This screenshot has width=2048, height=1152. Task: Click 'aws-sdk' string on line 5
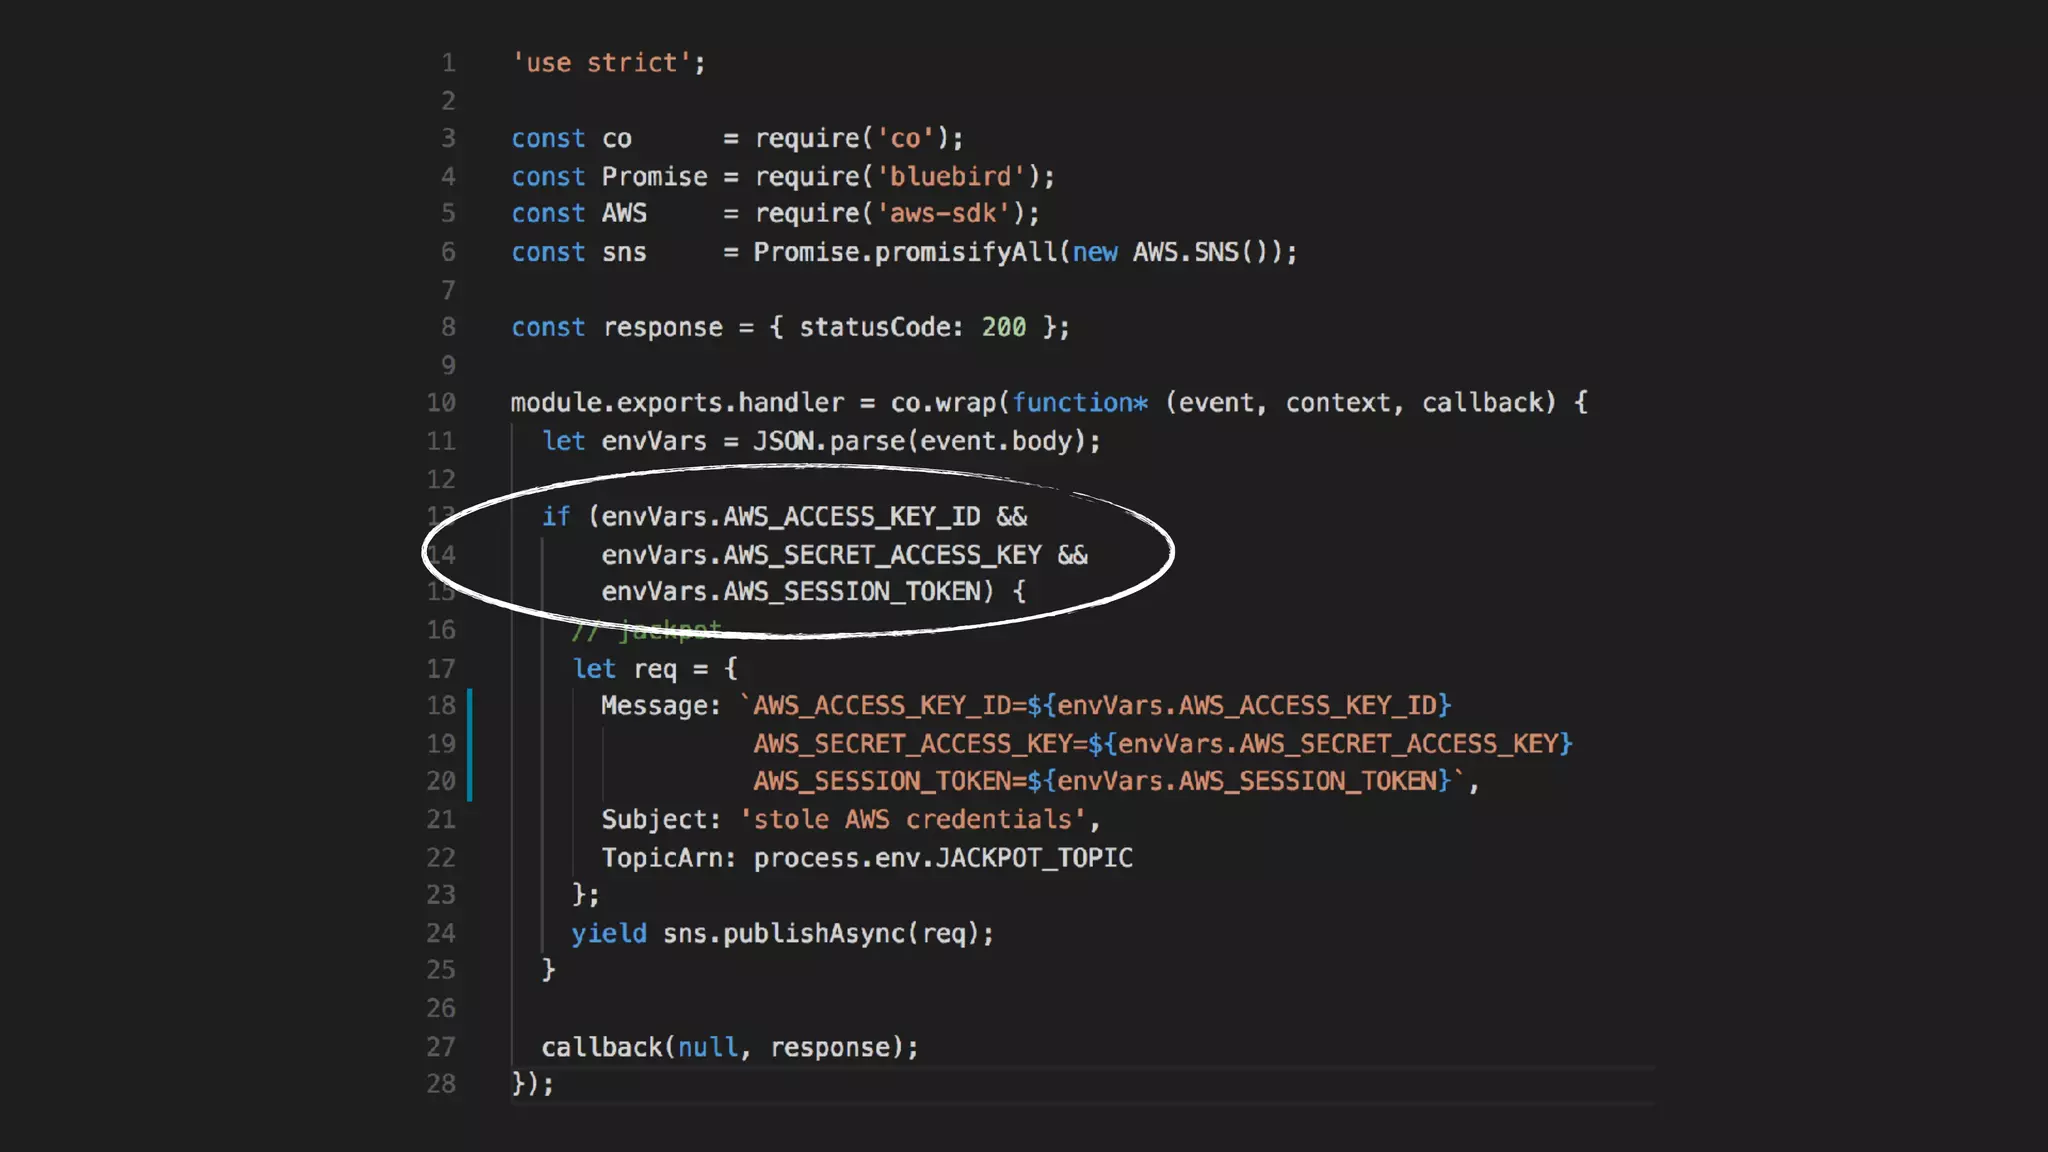[x=943, y=214]
